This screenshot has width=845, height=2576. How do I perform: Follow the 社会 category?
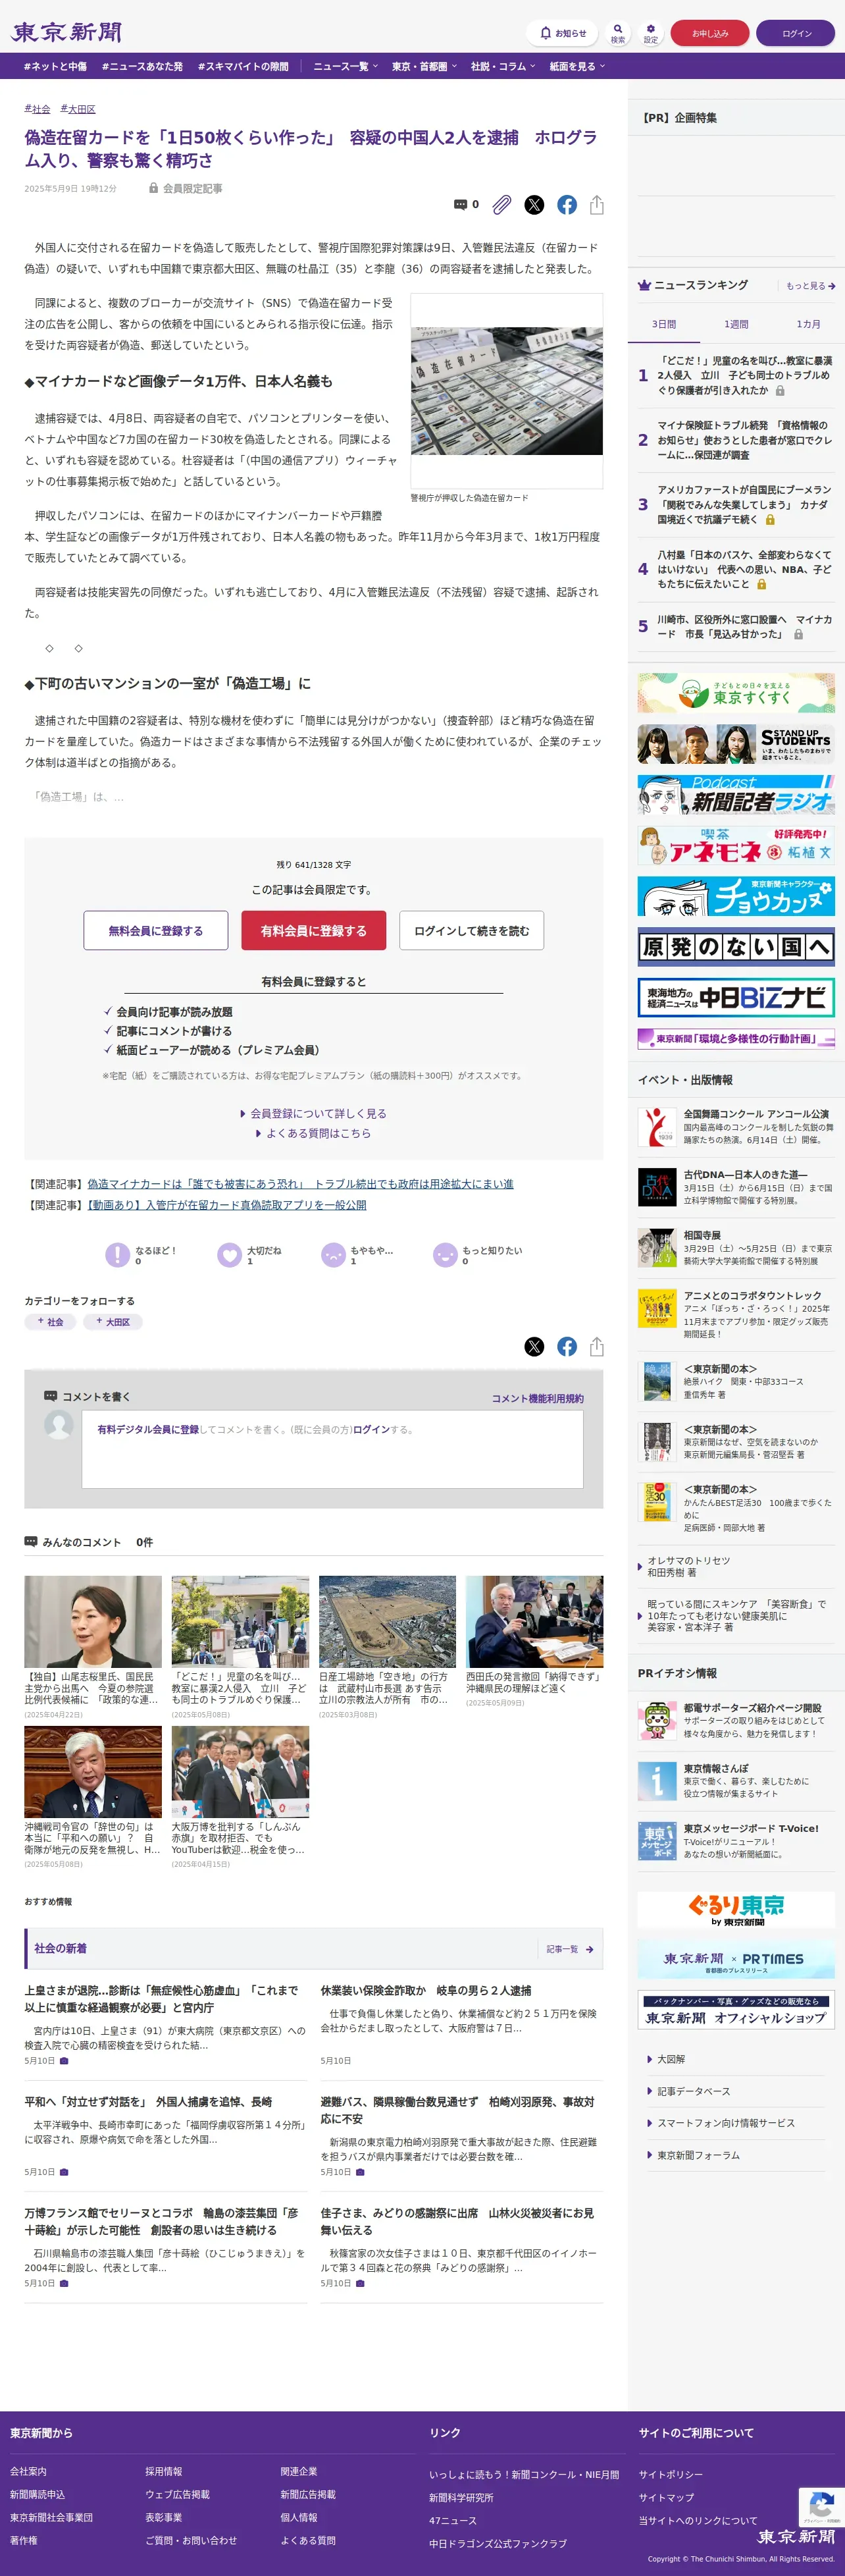coord(50,1322)
